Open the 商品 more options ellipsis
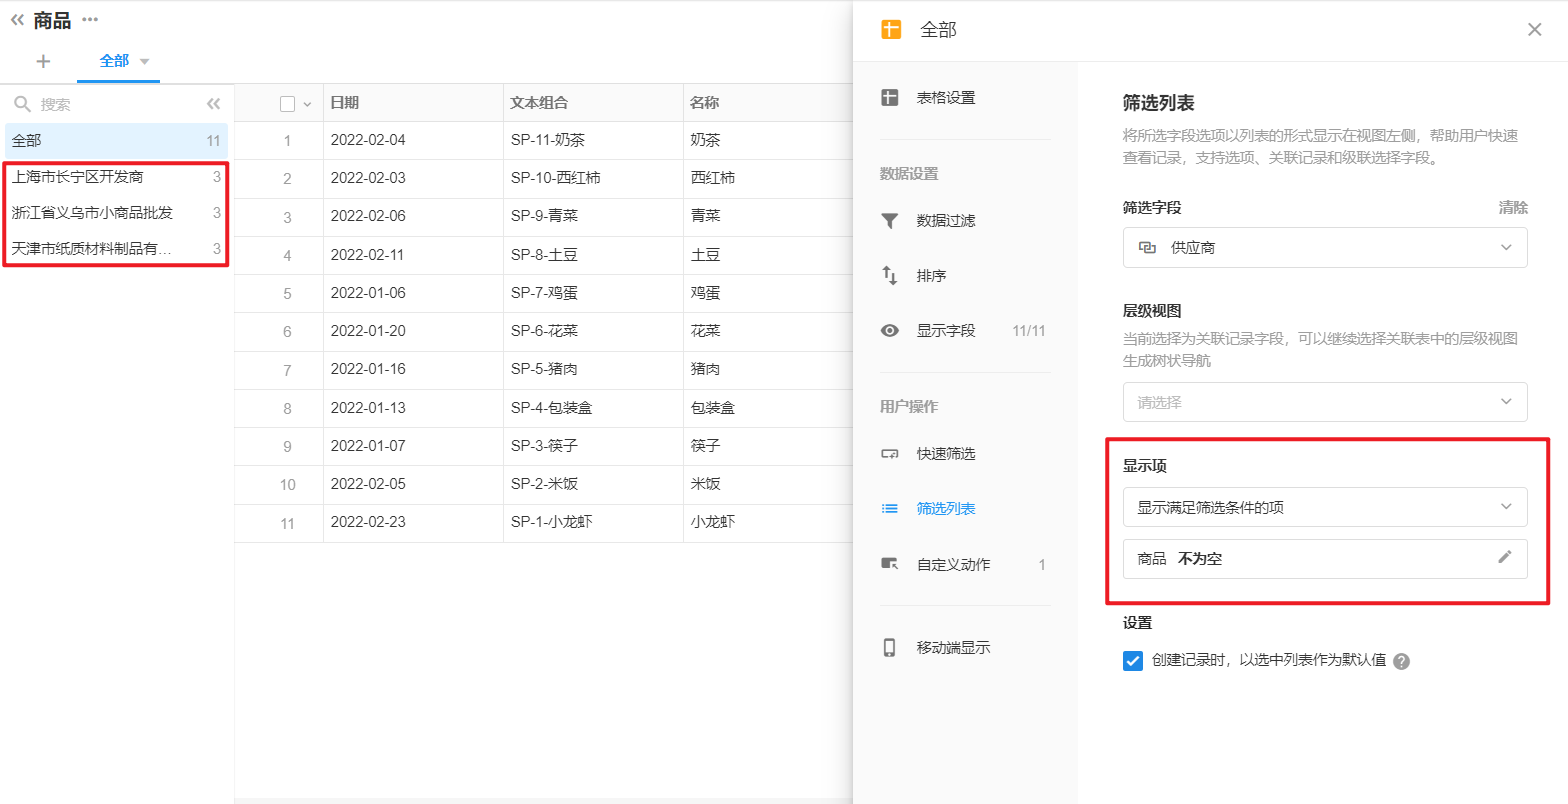The width and height of the screenshot is (1568, 804). [x=90, y=19]
